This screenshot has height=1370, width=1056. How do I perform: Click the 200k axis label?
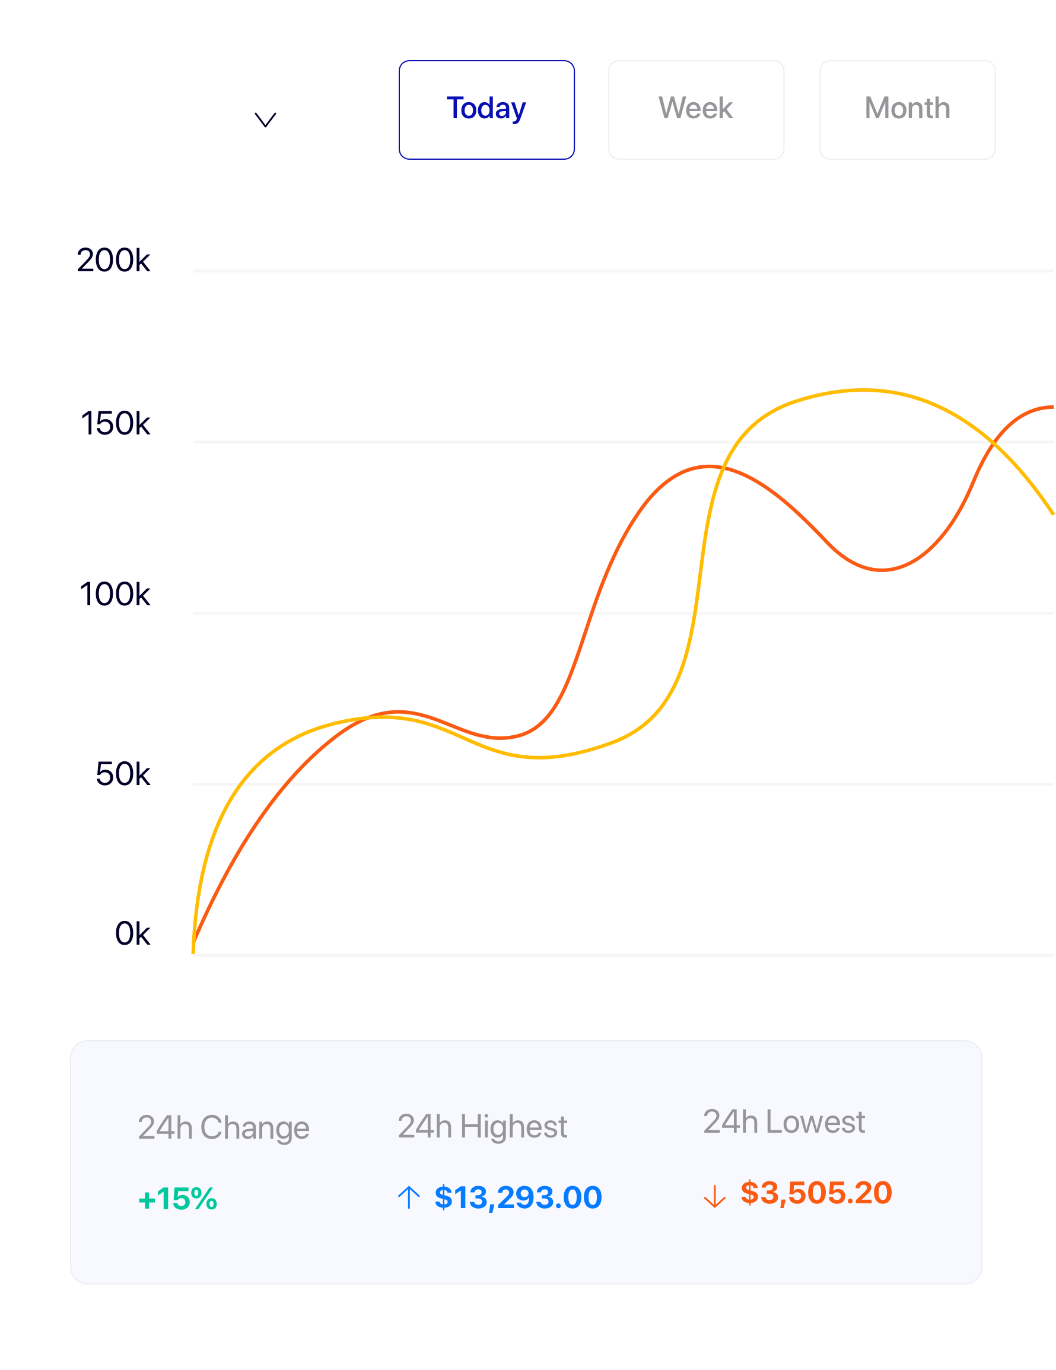click(113, 261)
